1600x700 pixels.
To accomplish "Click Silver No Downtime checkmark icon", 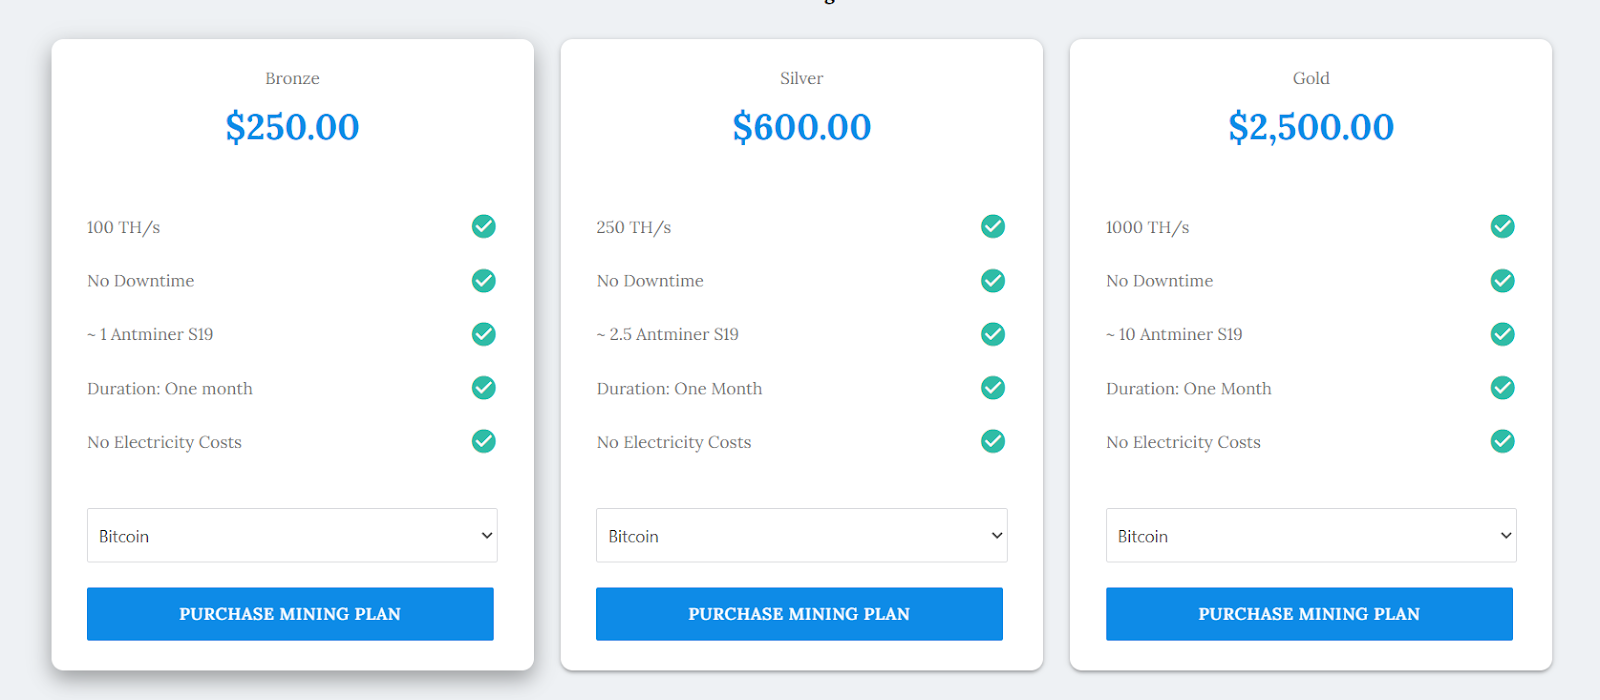I will point(993,280).
